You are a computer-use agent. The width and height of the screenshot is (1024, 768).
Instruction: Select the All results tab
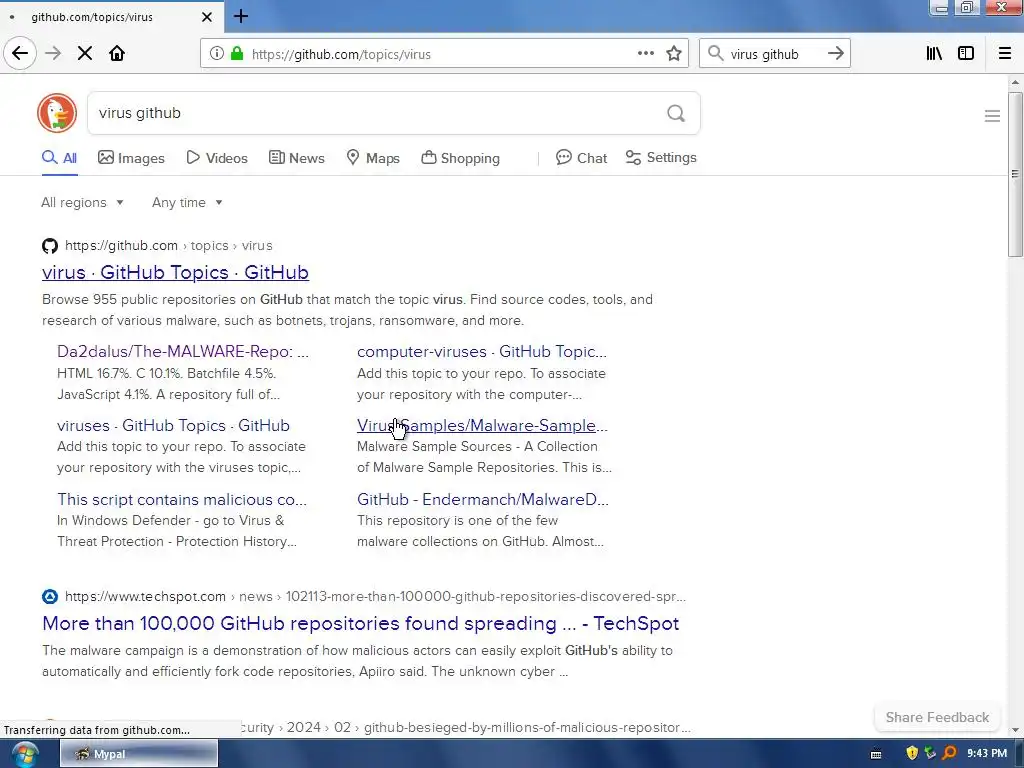[x=59, y=158]
